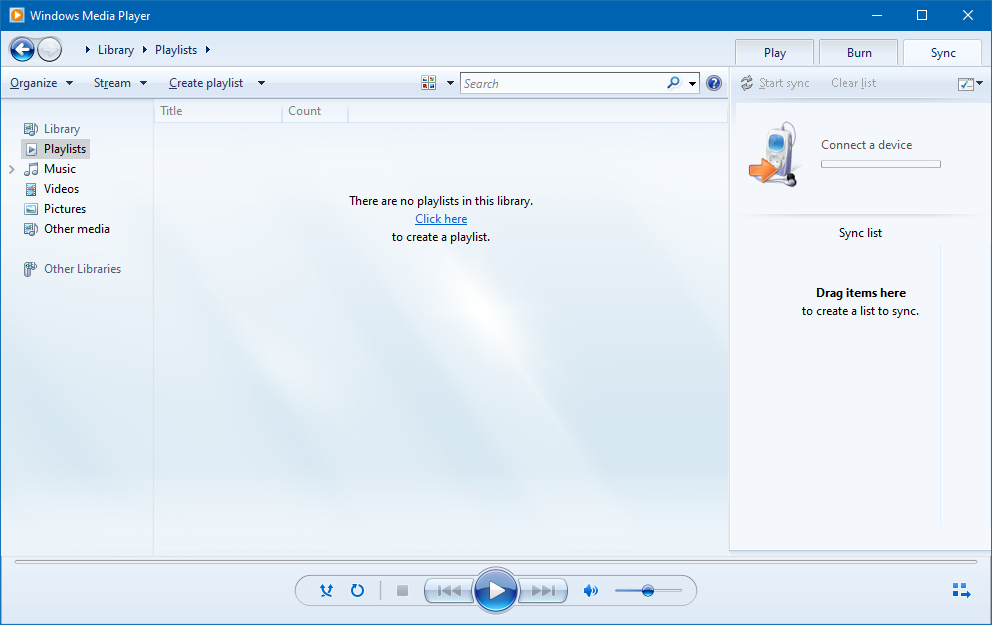Click the Music note icon
992x625 pixels.
pyautogui.click(x=31, y=169)
